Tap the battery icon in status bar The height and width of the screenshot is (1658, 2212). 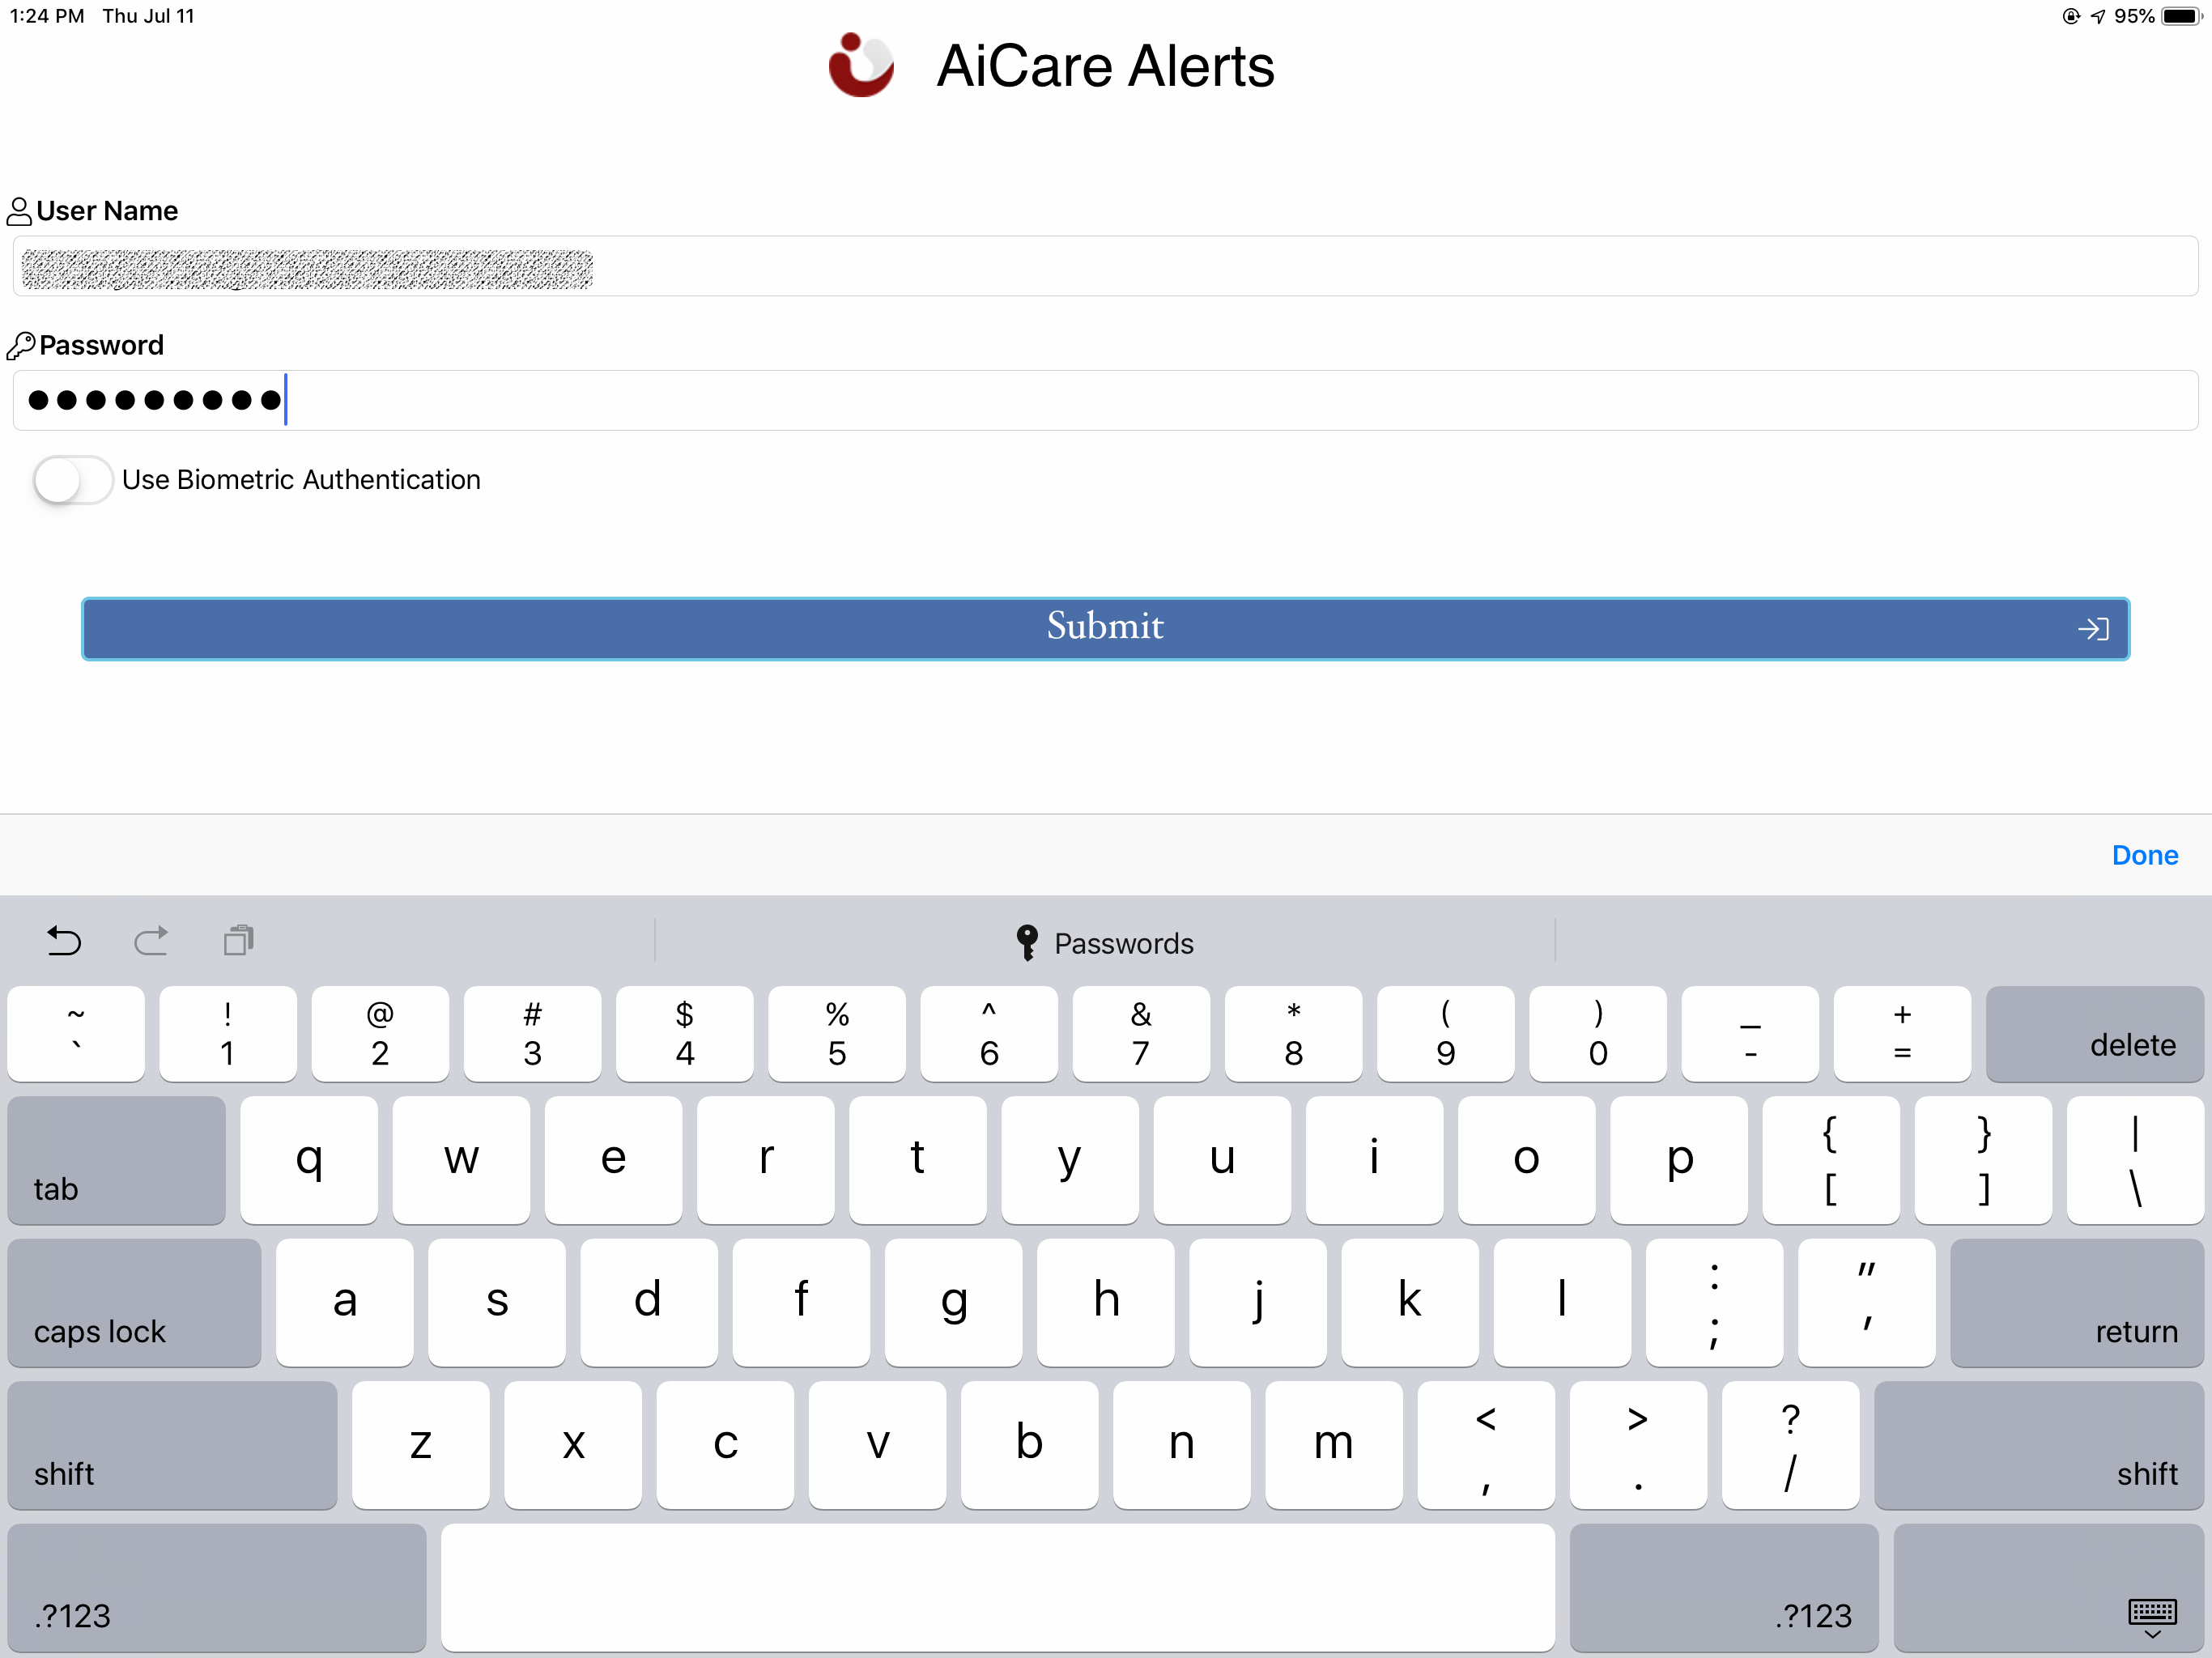coord(2181,16)
